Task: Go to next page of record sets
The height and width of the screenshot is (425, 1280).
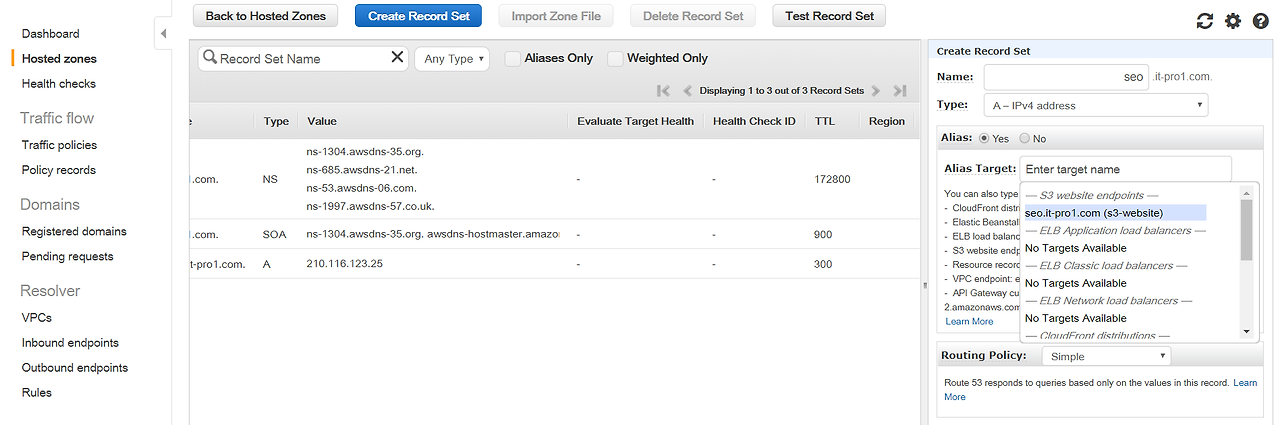Action: click(x=876, y=90)
